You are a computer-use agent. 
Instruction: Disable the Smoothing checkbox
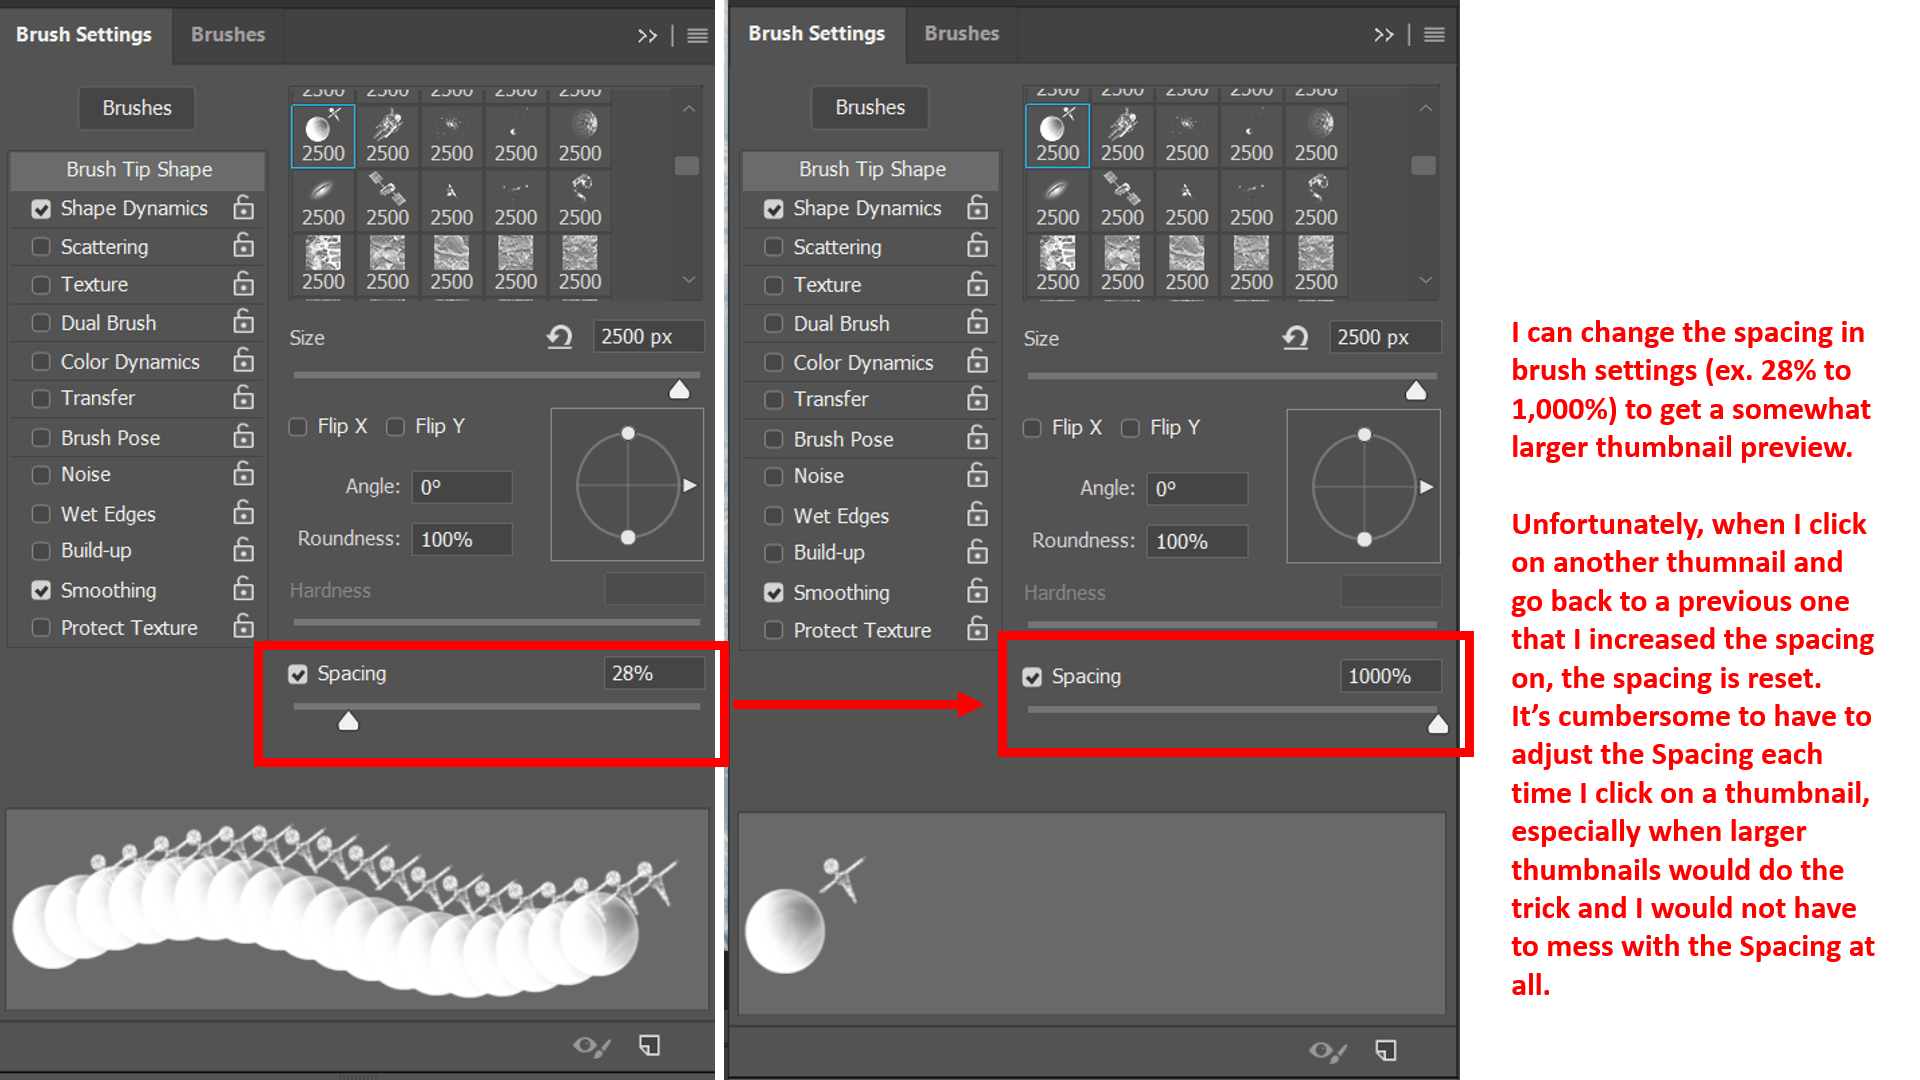(x=41, y=590)
